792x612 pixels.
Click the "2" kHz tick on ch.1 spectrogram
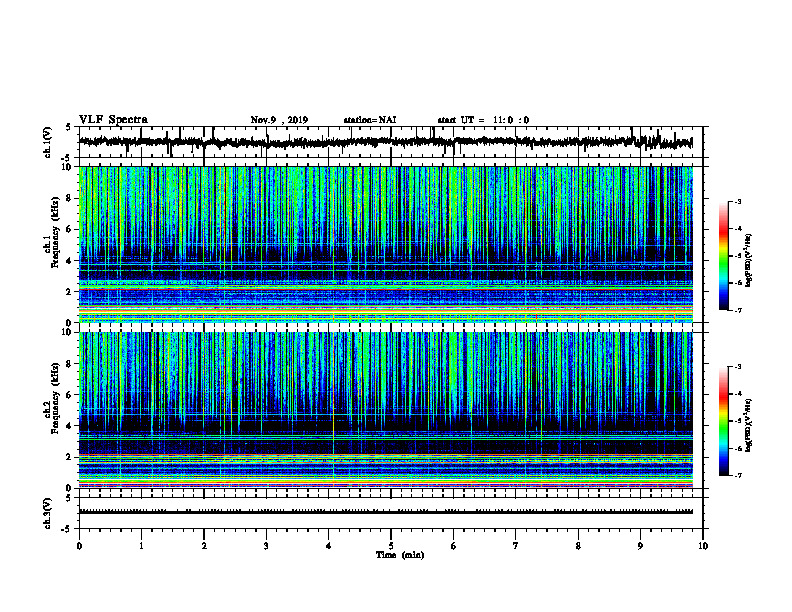(x=70, y=292)
